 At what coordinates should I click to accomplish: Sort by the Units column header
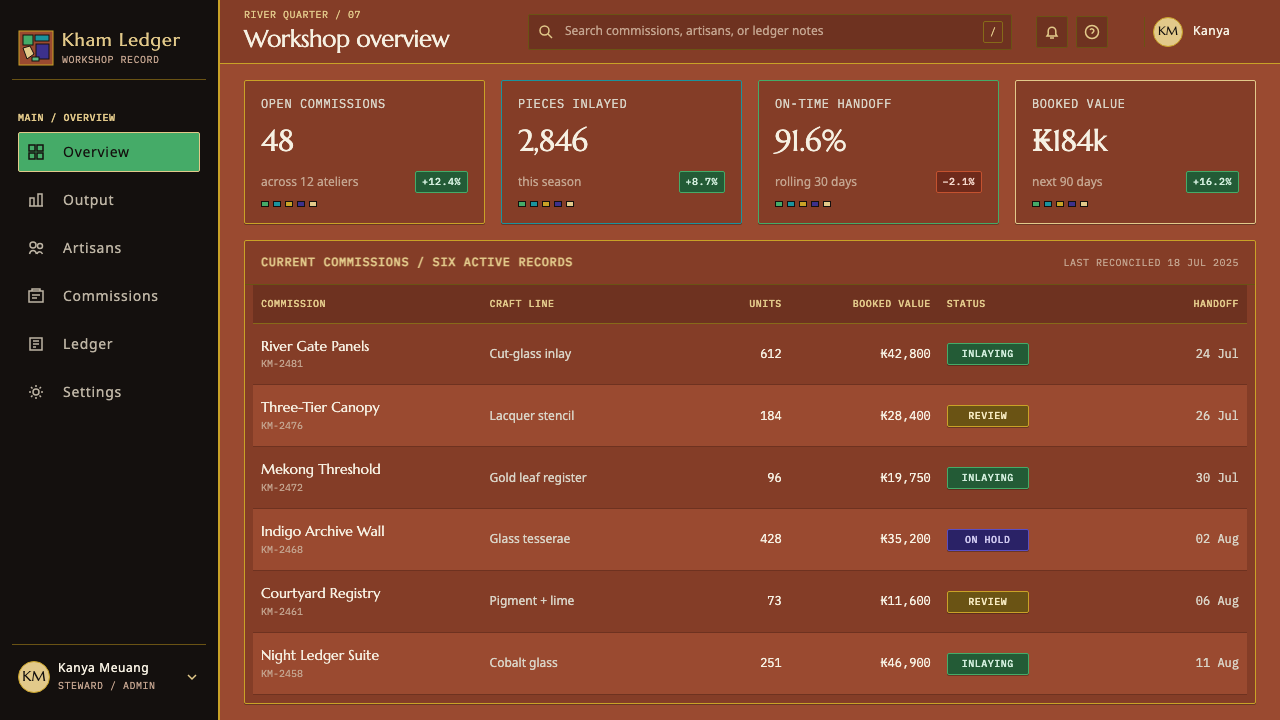click(x=765, y=304)
